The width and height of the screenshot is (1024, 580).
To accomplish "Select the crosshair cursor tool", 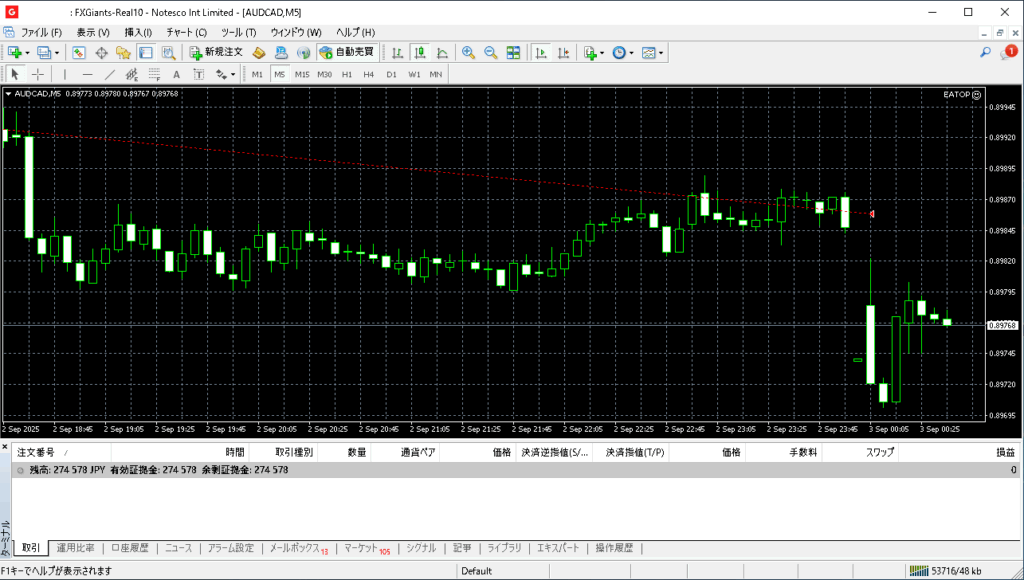I will point(38,74).
